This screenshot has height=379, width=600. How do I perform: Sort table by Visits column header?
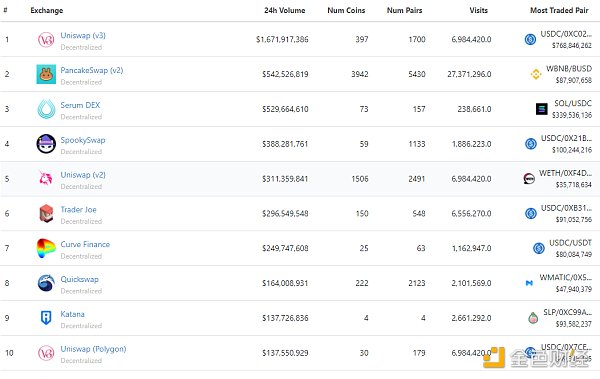tap(479, 11)
